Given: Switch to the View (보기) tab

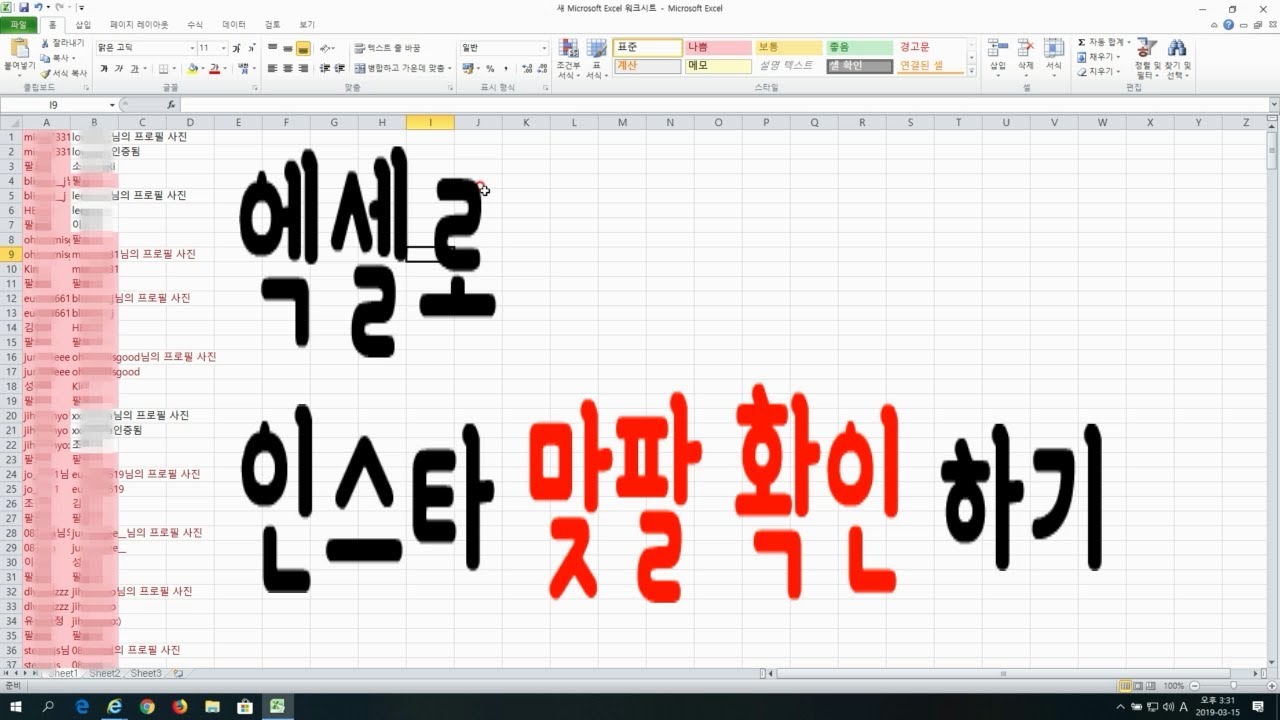Looking at the screenshot, I should pos(307,24).
